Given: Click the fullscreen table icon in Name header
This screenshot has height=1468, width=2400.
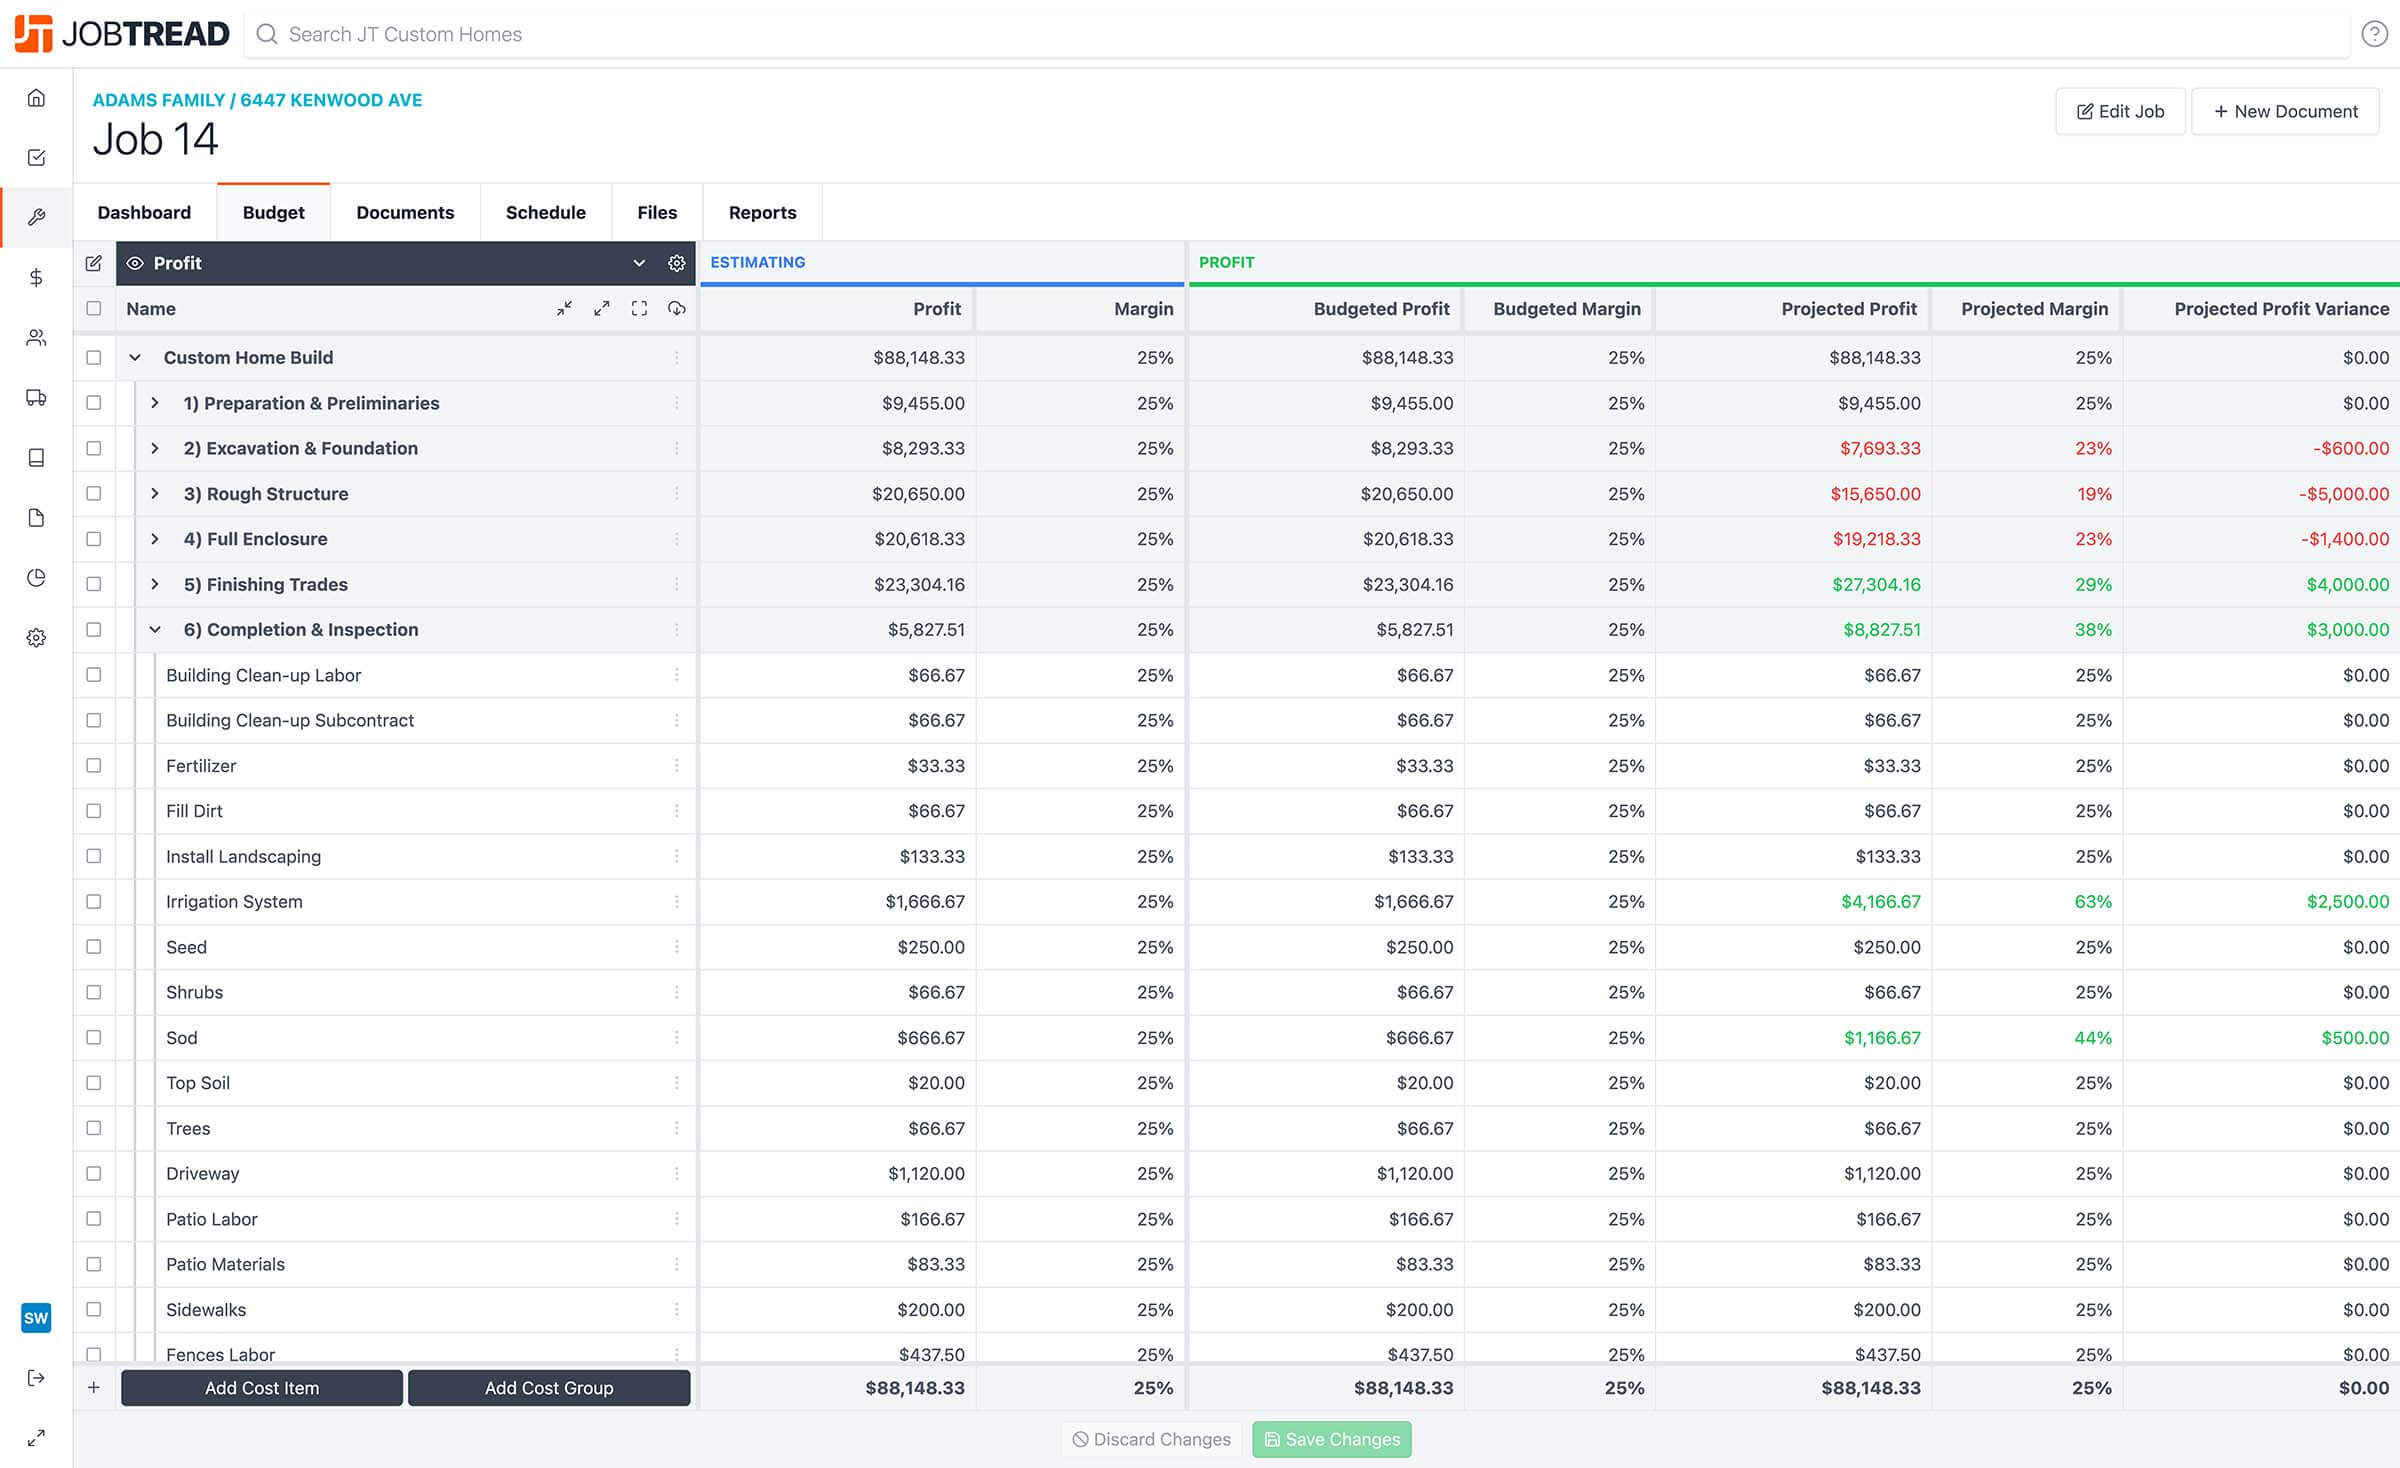Looking at the screenshot, I should click(639, 309).
